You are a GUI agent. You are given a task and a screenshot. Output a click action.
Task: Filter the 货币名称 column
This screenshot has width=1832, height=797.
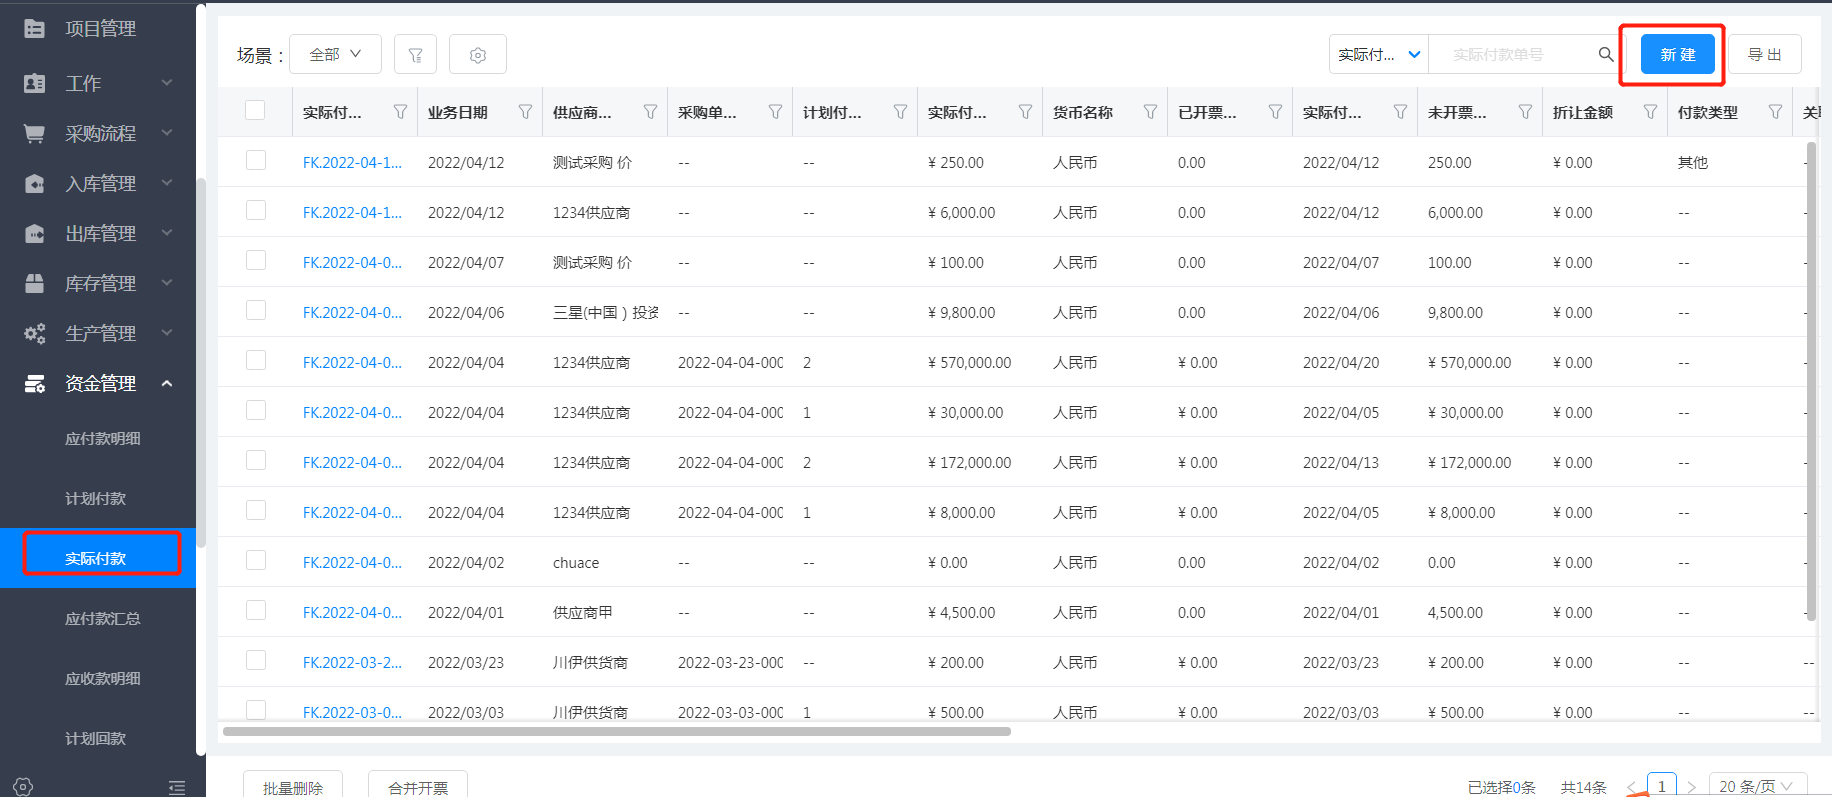point(1150,112)
